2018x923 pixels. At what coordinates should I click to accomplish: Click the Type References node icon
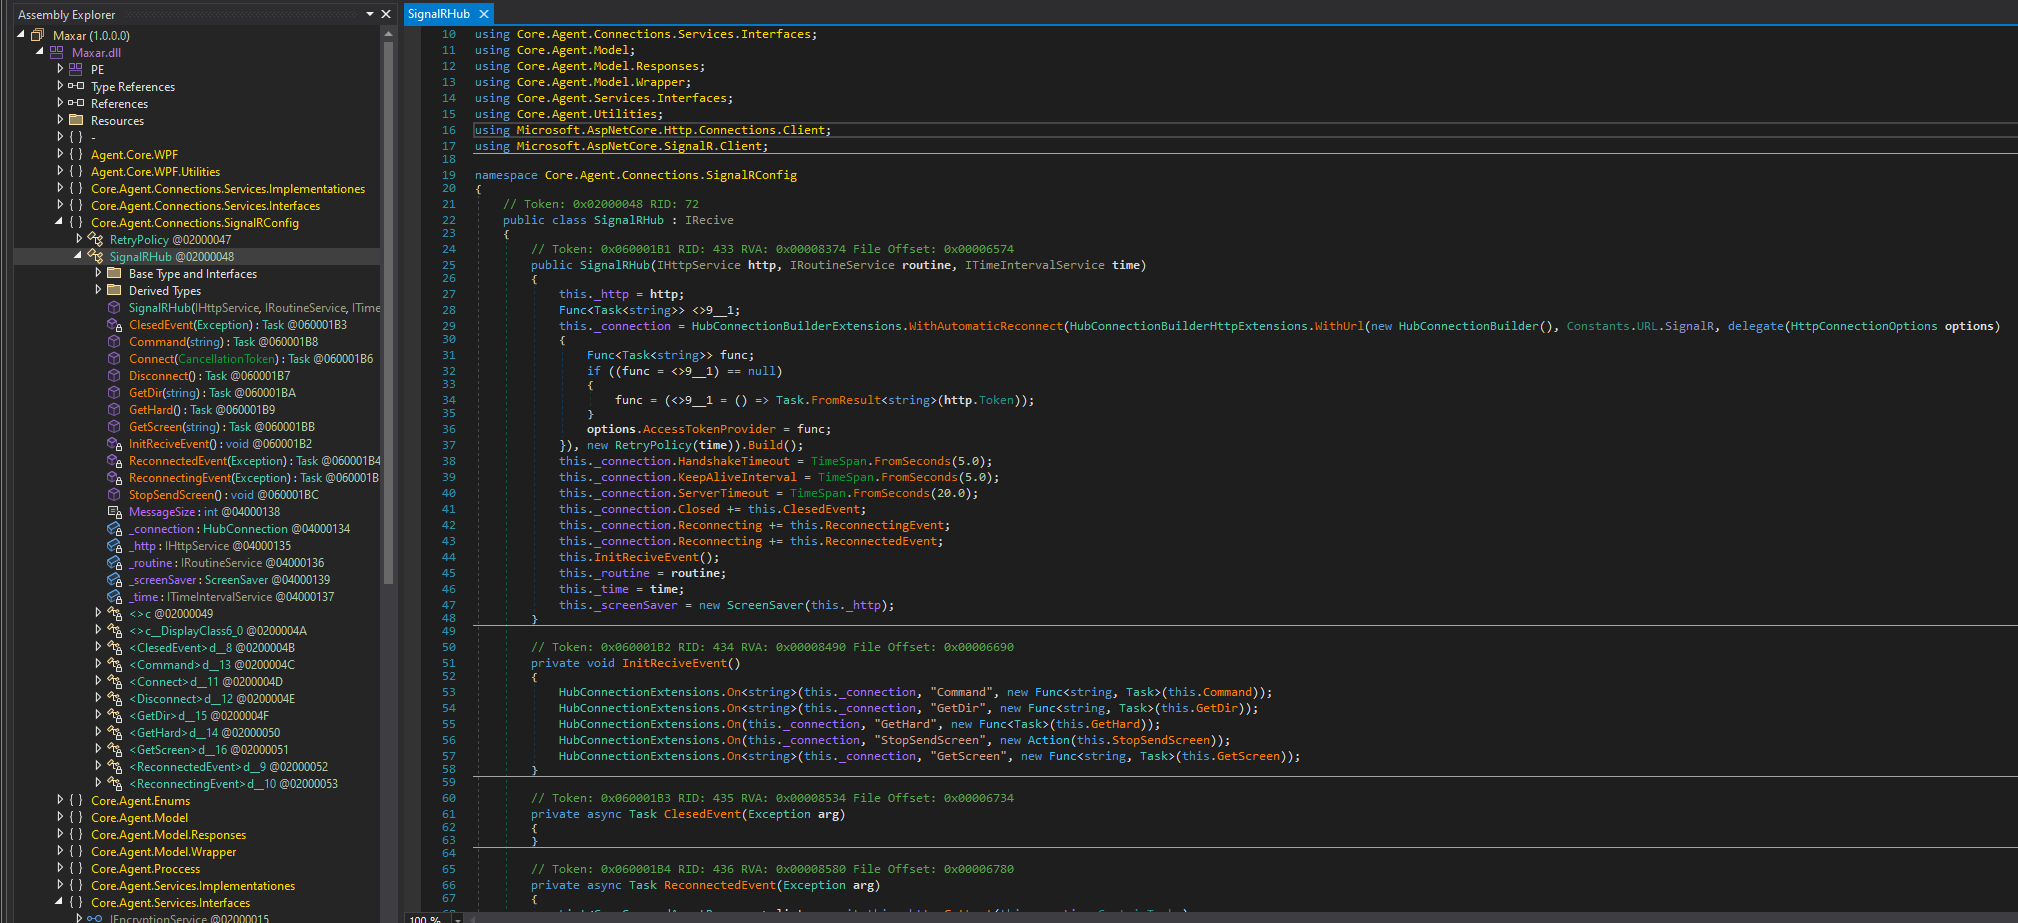coord(76,86)
